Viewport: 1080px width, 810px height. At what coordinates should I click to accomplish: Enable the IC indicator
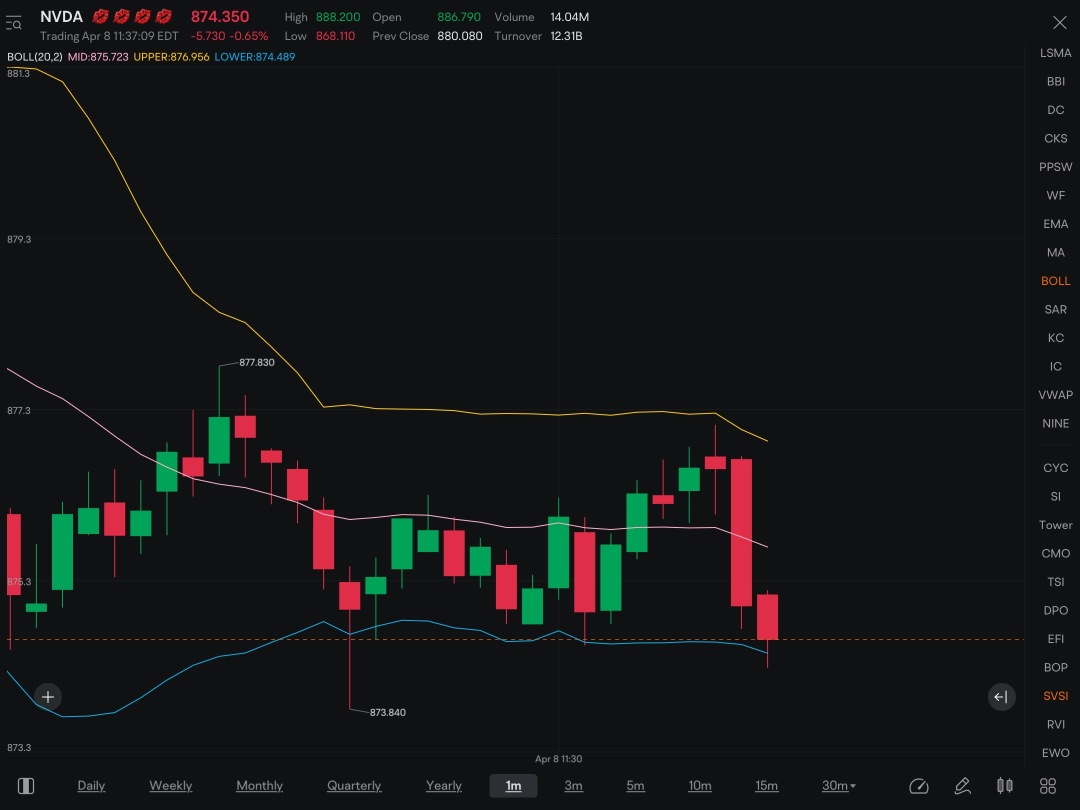point(1055,366)
